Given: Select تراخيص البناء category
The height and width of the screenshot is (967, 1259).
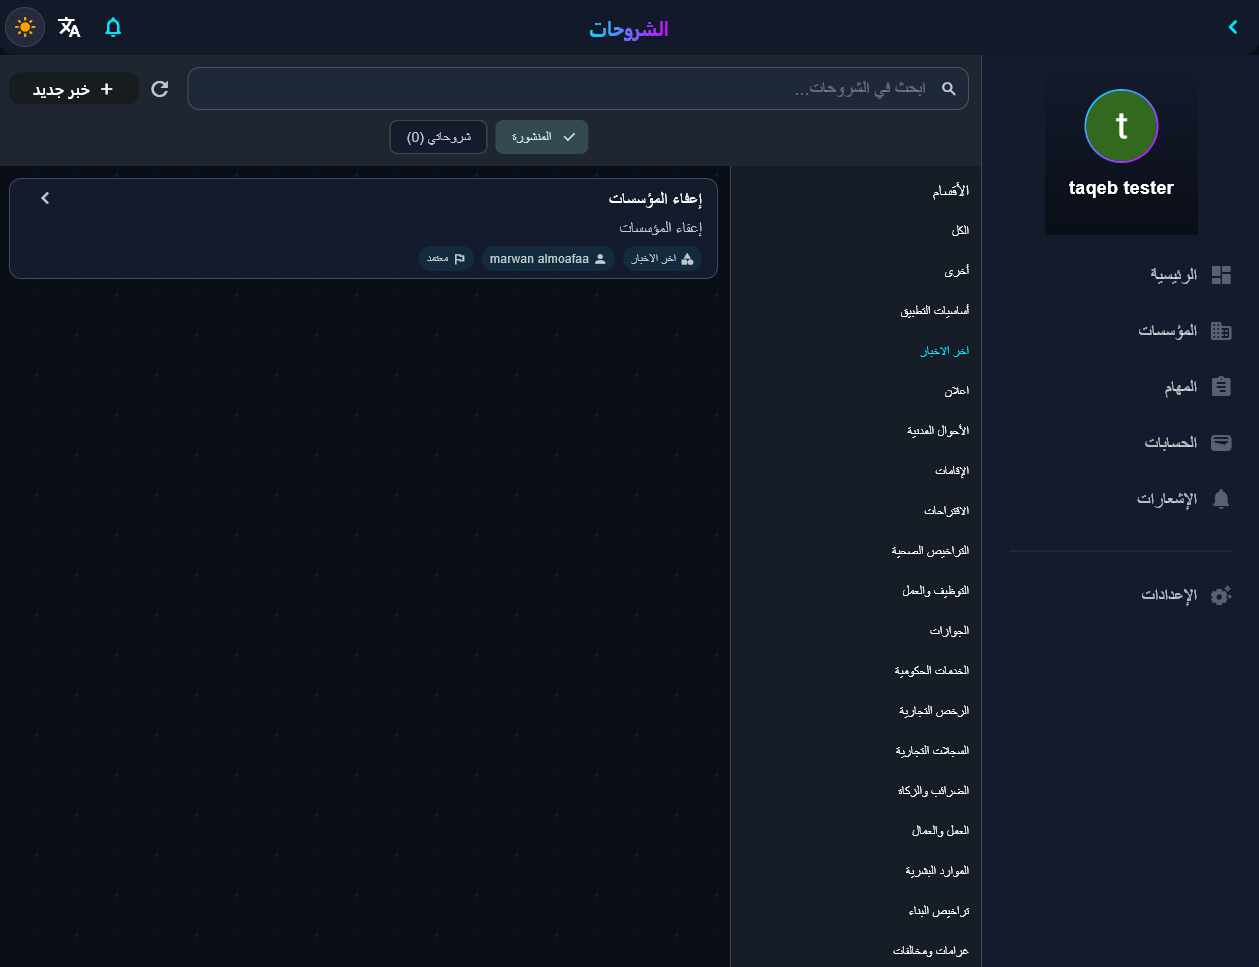Looking at the screenshot, I should [x=939, y=912].
